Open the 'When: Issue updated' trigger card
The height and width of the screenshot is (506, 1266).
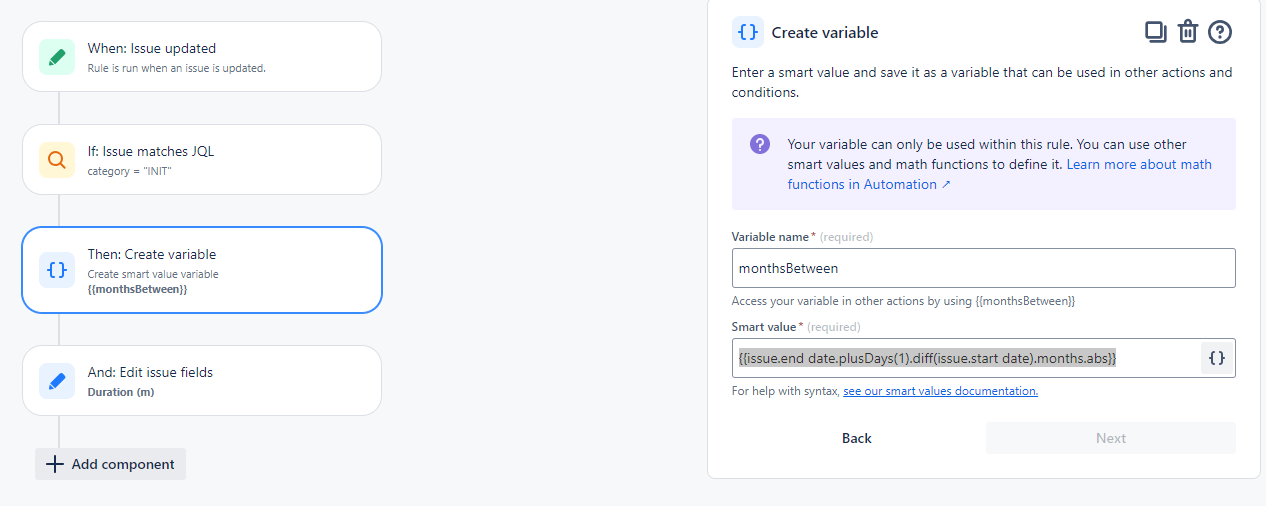coord(202,58)
